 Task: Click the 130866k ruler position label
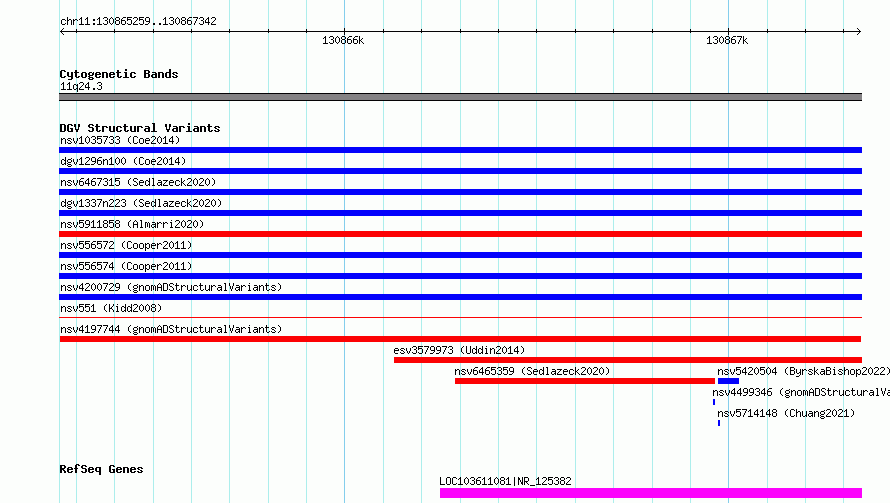343,40
